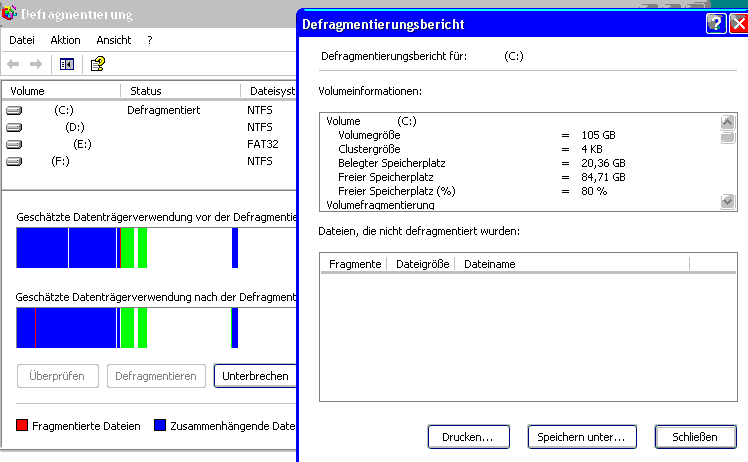Open the Ansicht menu
This screenshot has width=748, height=462.
[x=113, y=40]
